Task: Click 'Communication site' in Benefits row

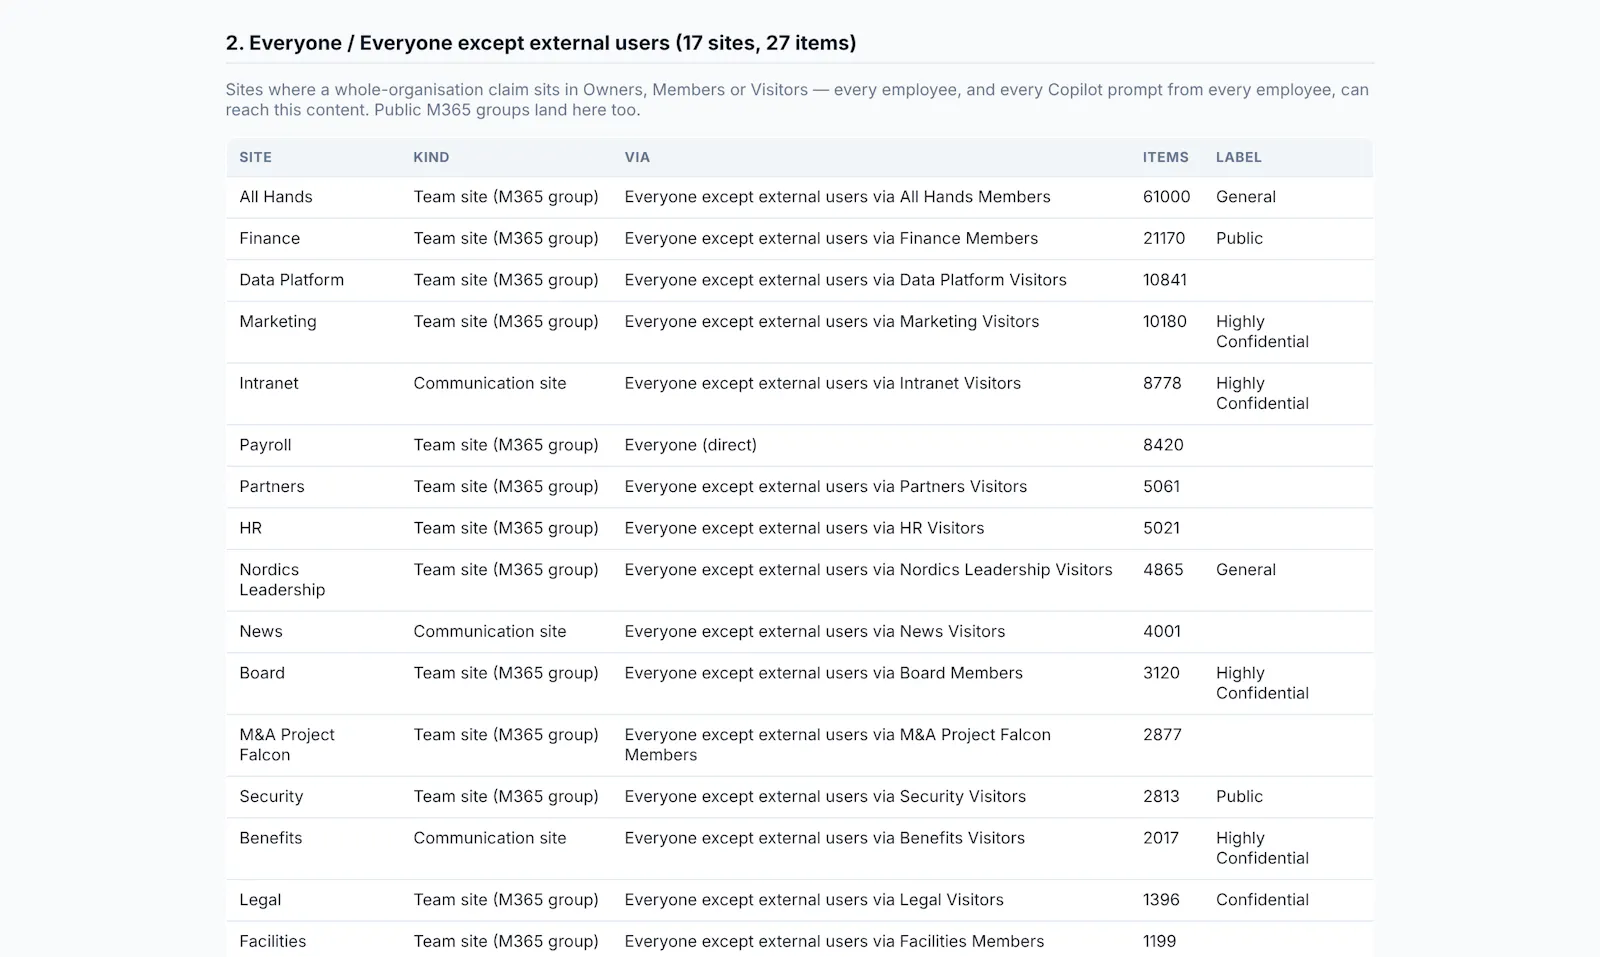Action: coord(490,838)
